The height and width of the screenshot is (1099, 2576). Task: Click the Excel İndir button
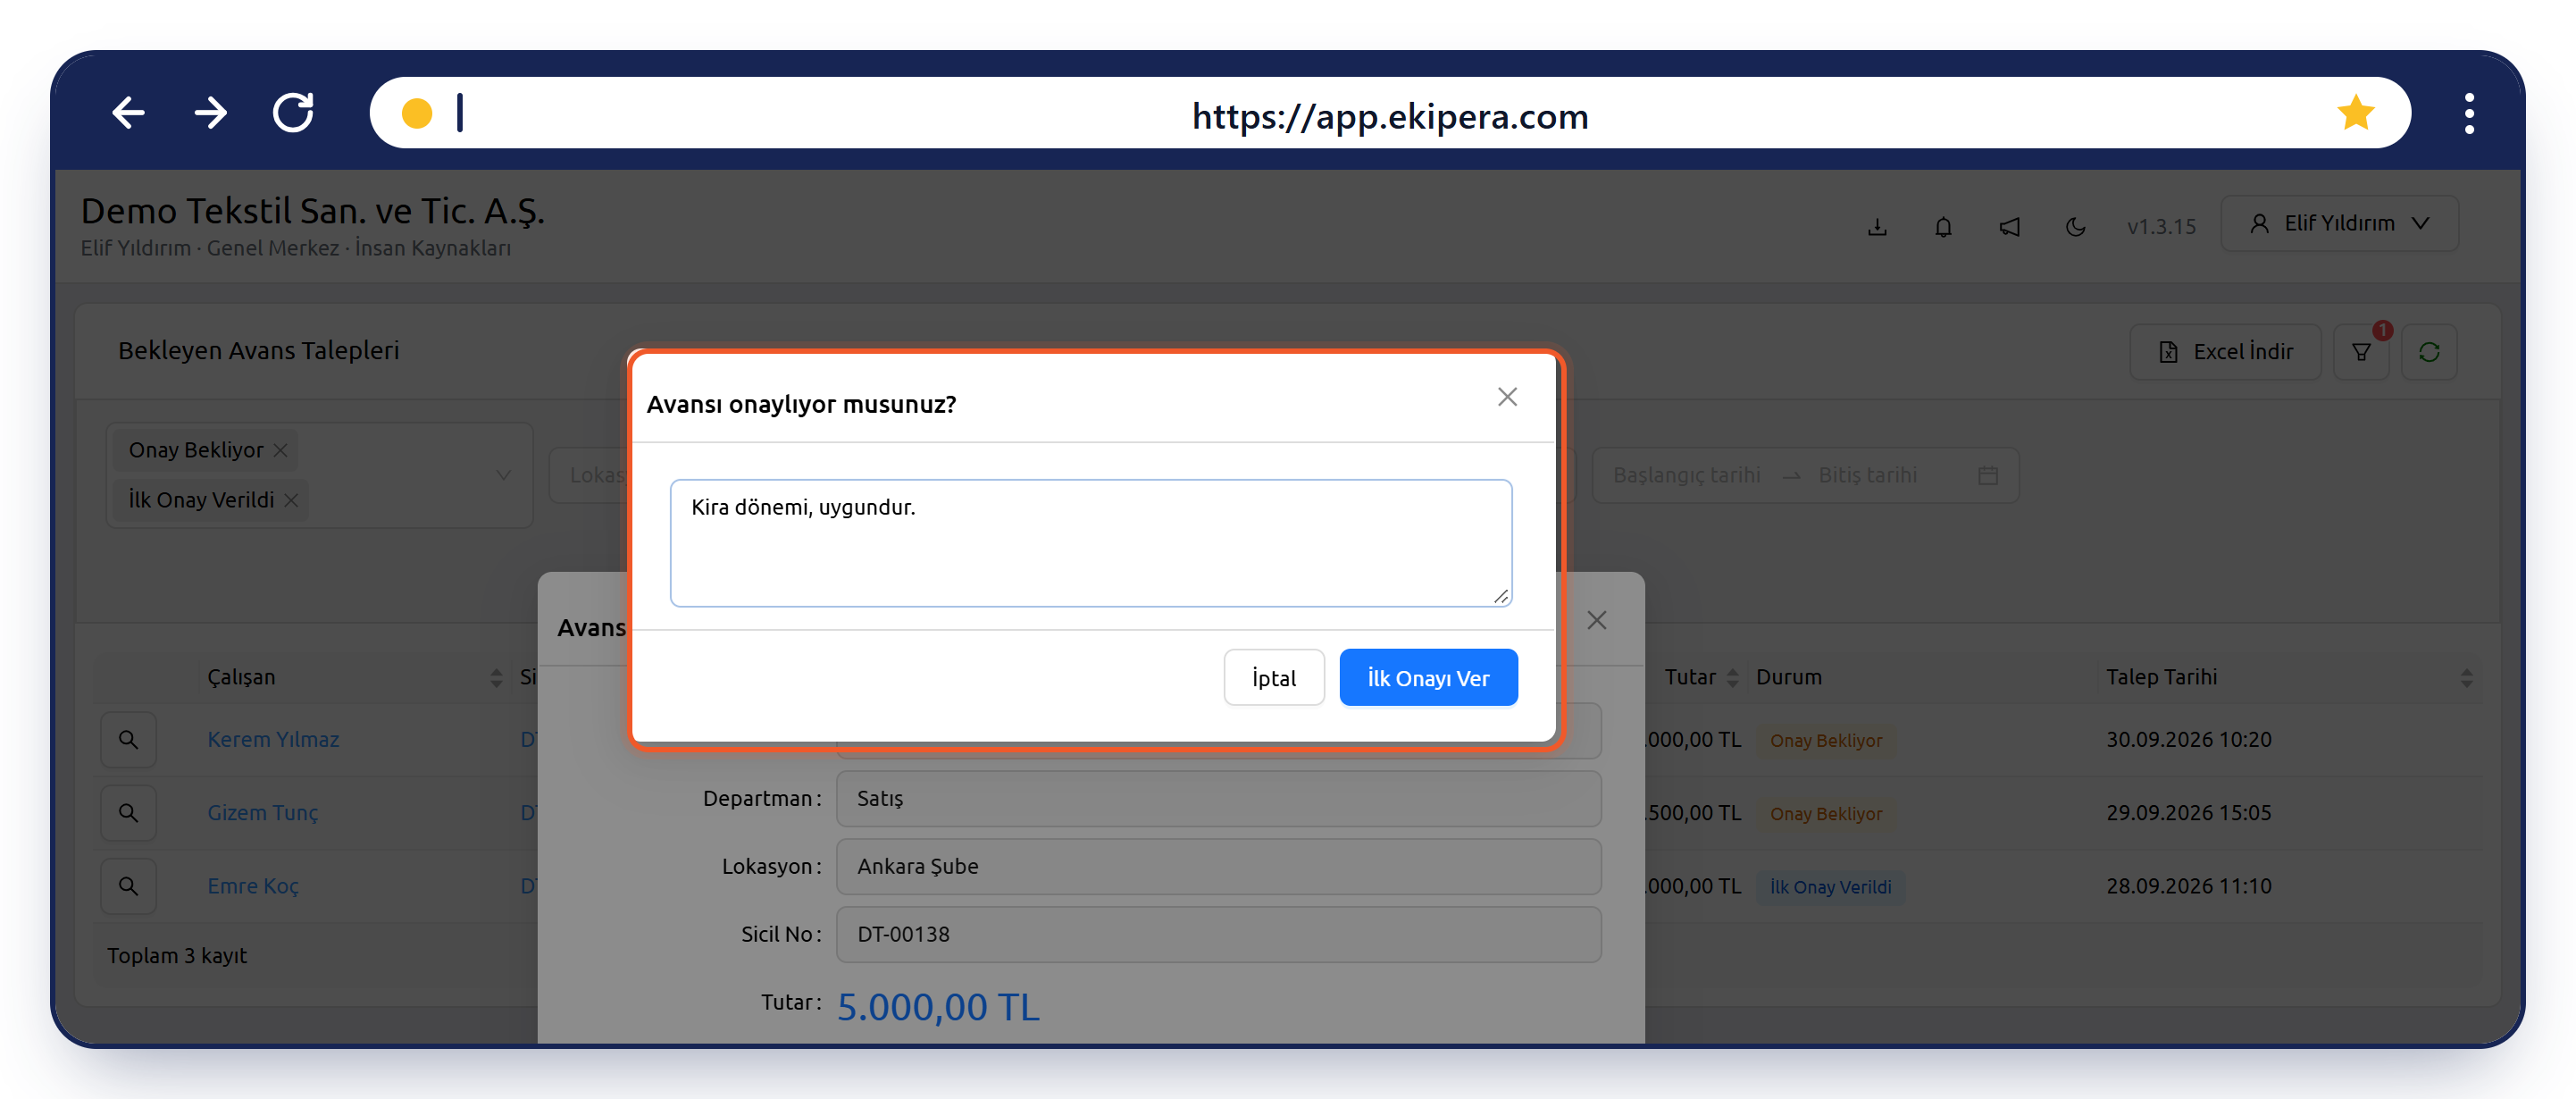[x=2225, y=352]
